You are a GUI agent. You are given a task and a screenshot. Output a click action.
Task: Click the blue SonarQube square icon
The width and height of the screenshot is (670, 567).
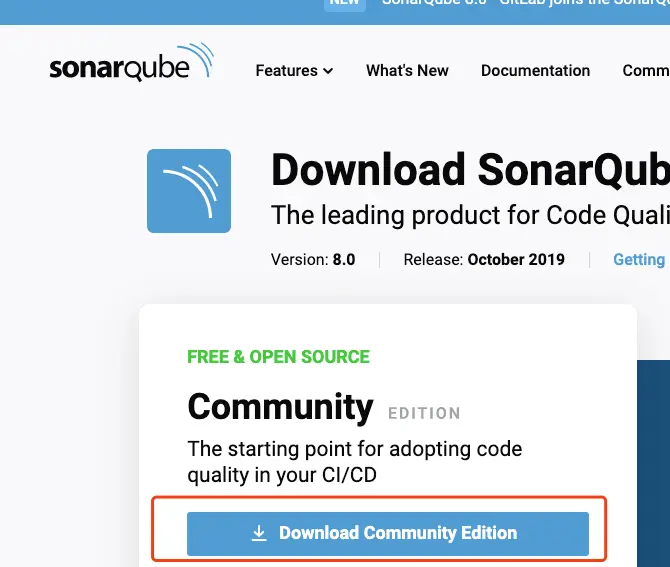[x=189, y=191]
